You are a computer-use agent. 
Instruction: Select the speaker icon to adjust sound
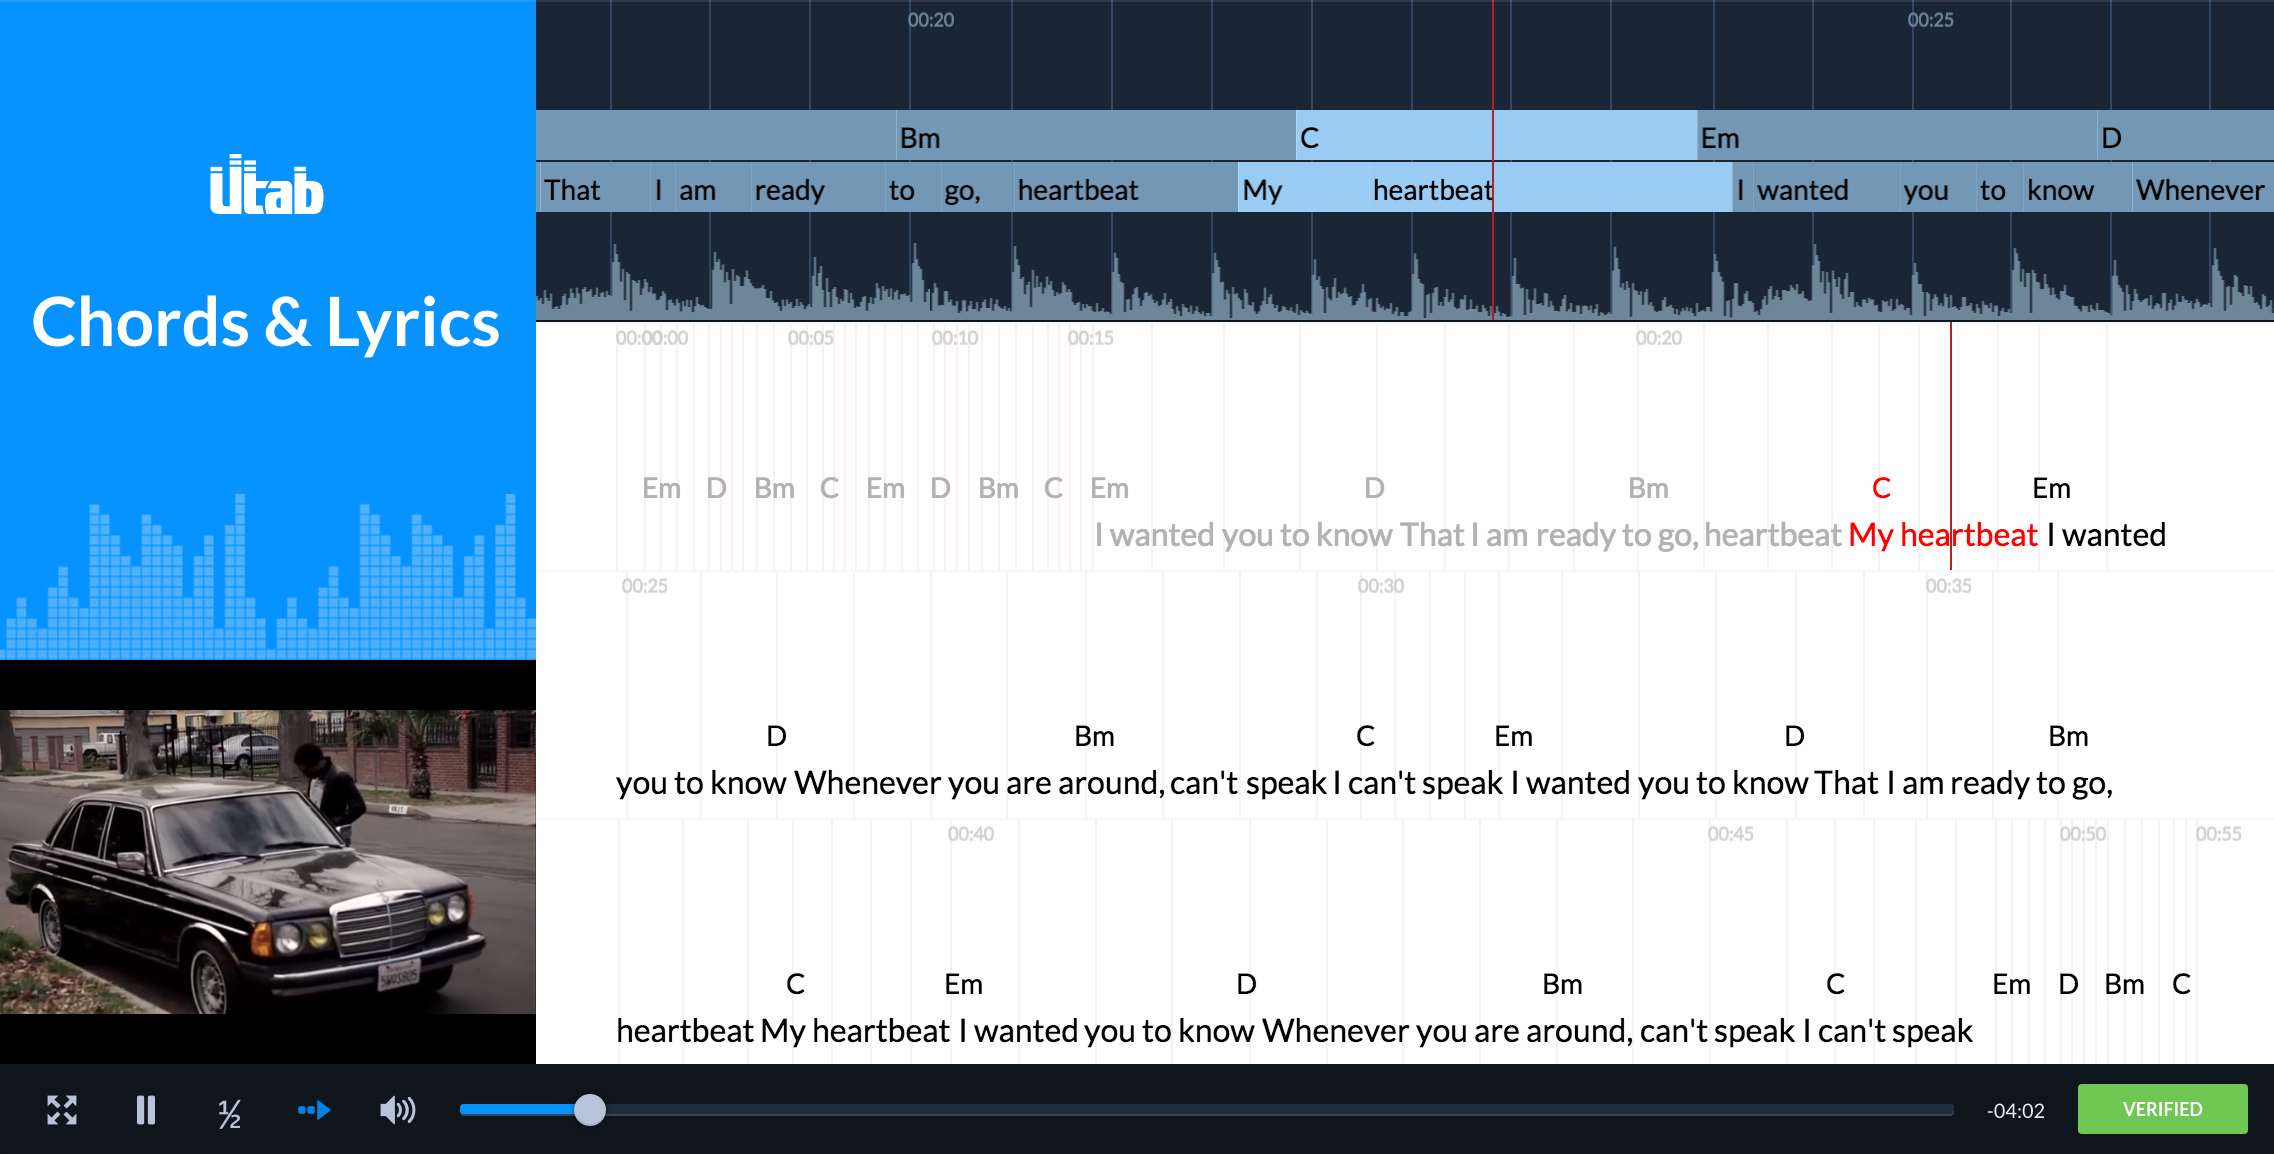coord(396,1109)
